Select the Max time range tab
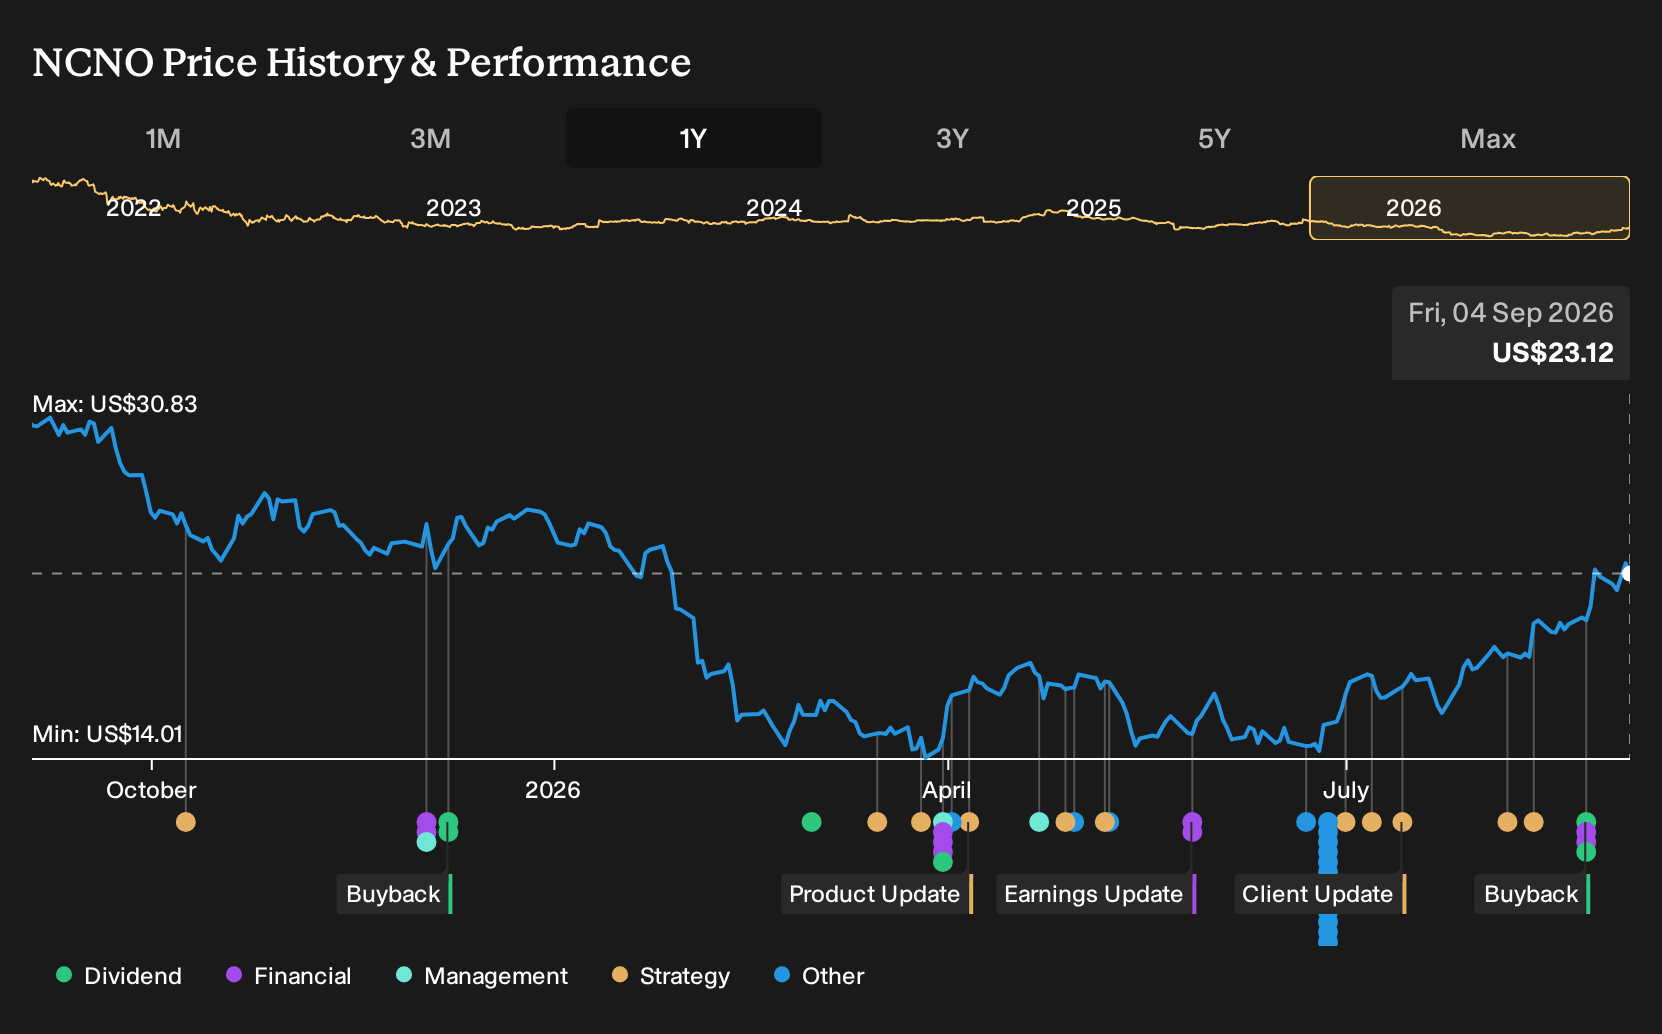 [x=1488, y=138]
